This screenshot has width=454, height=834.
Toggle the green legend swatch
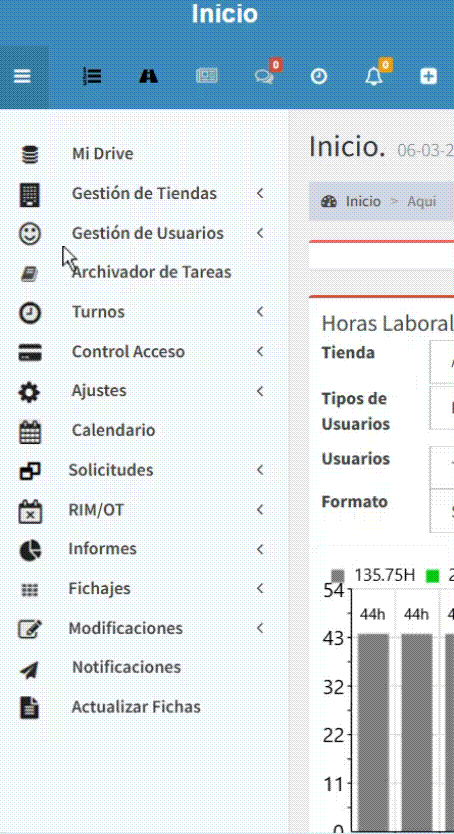tap(432, 576)
